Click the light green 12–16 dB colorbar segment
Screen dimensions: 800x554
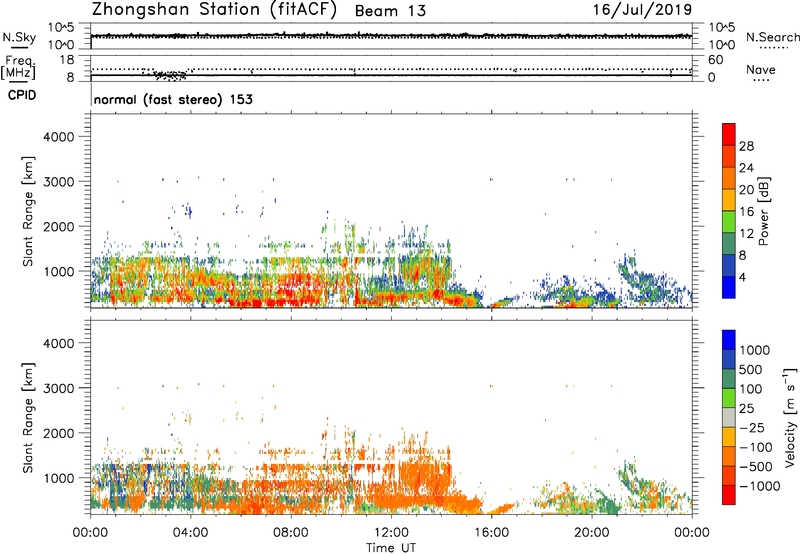[729, 221]
